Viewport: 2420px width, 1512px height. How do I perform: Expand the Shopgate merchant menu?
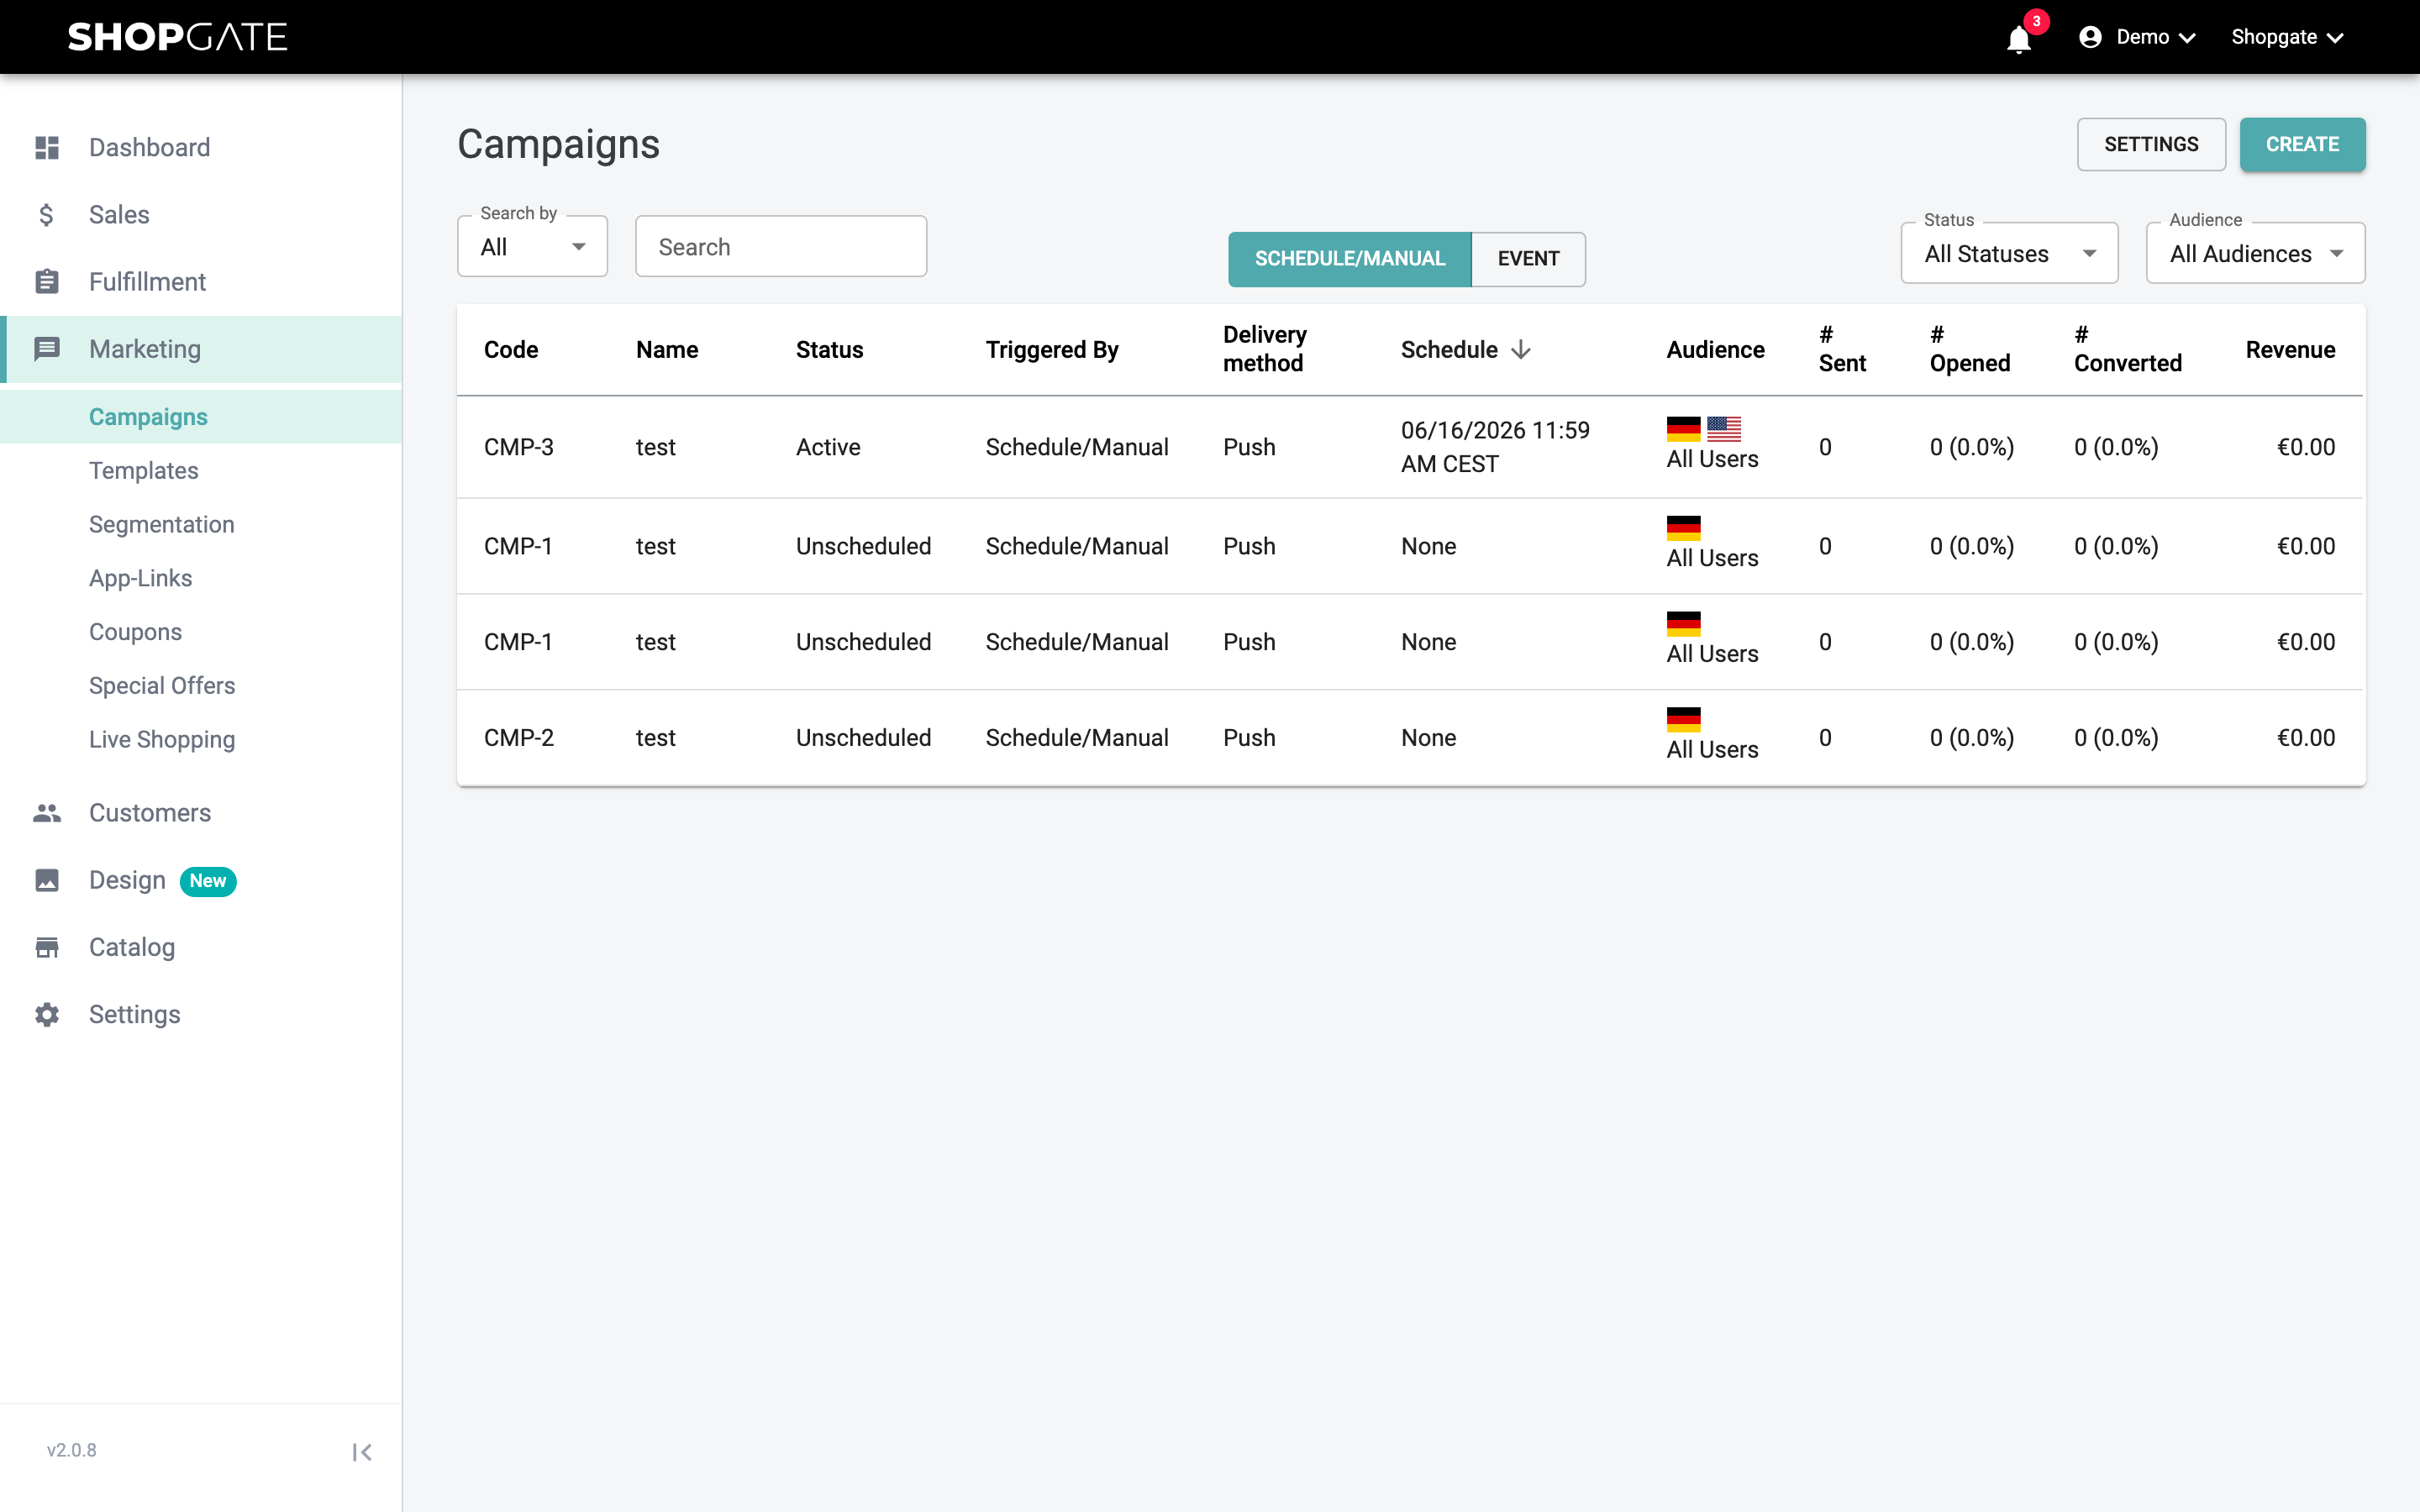(2287, 37)
